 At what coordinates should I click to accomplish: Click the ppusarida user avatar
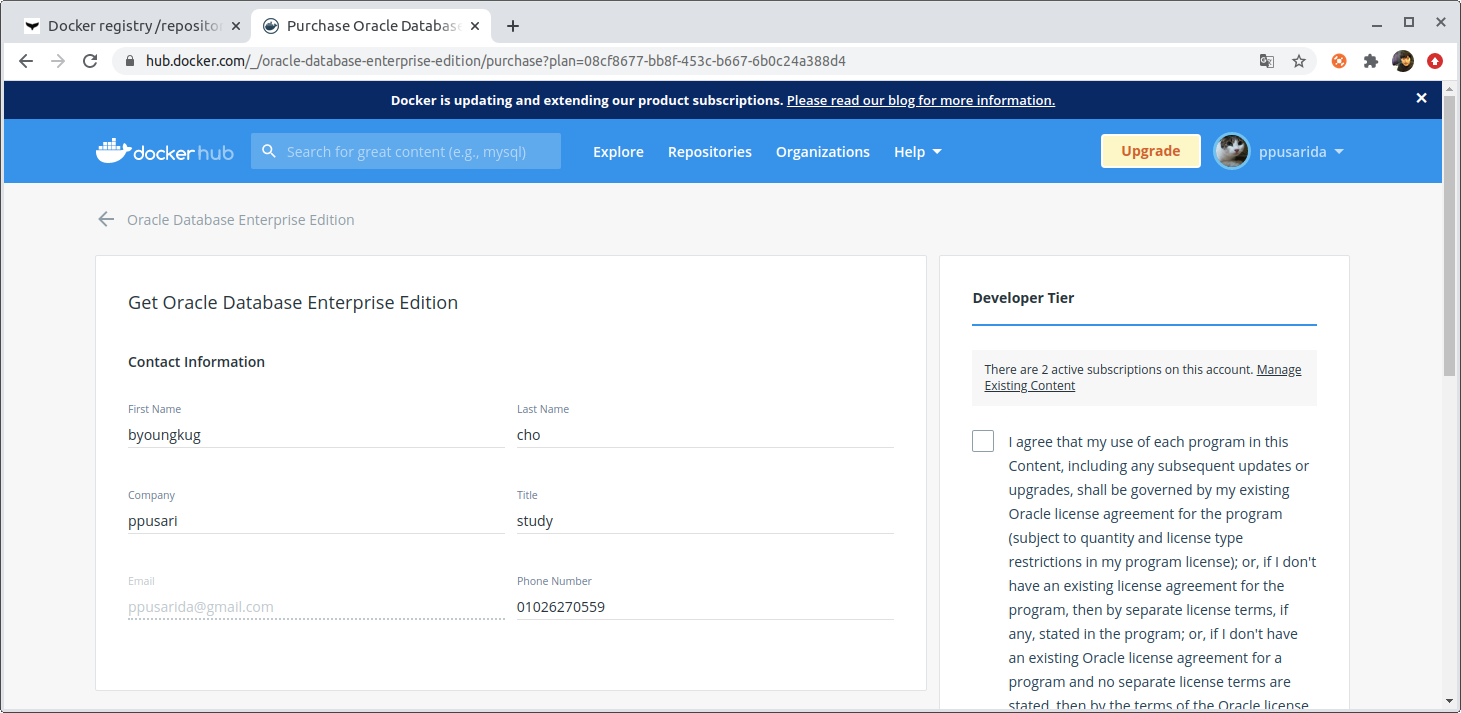[1231, 151]
